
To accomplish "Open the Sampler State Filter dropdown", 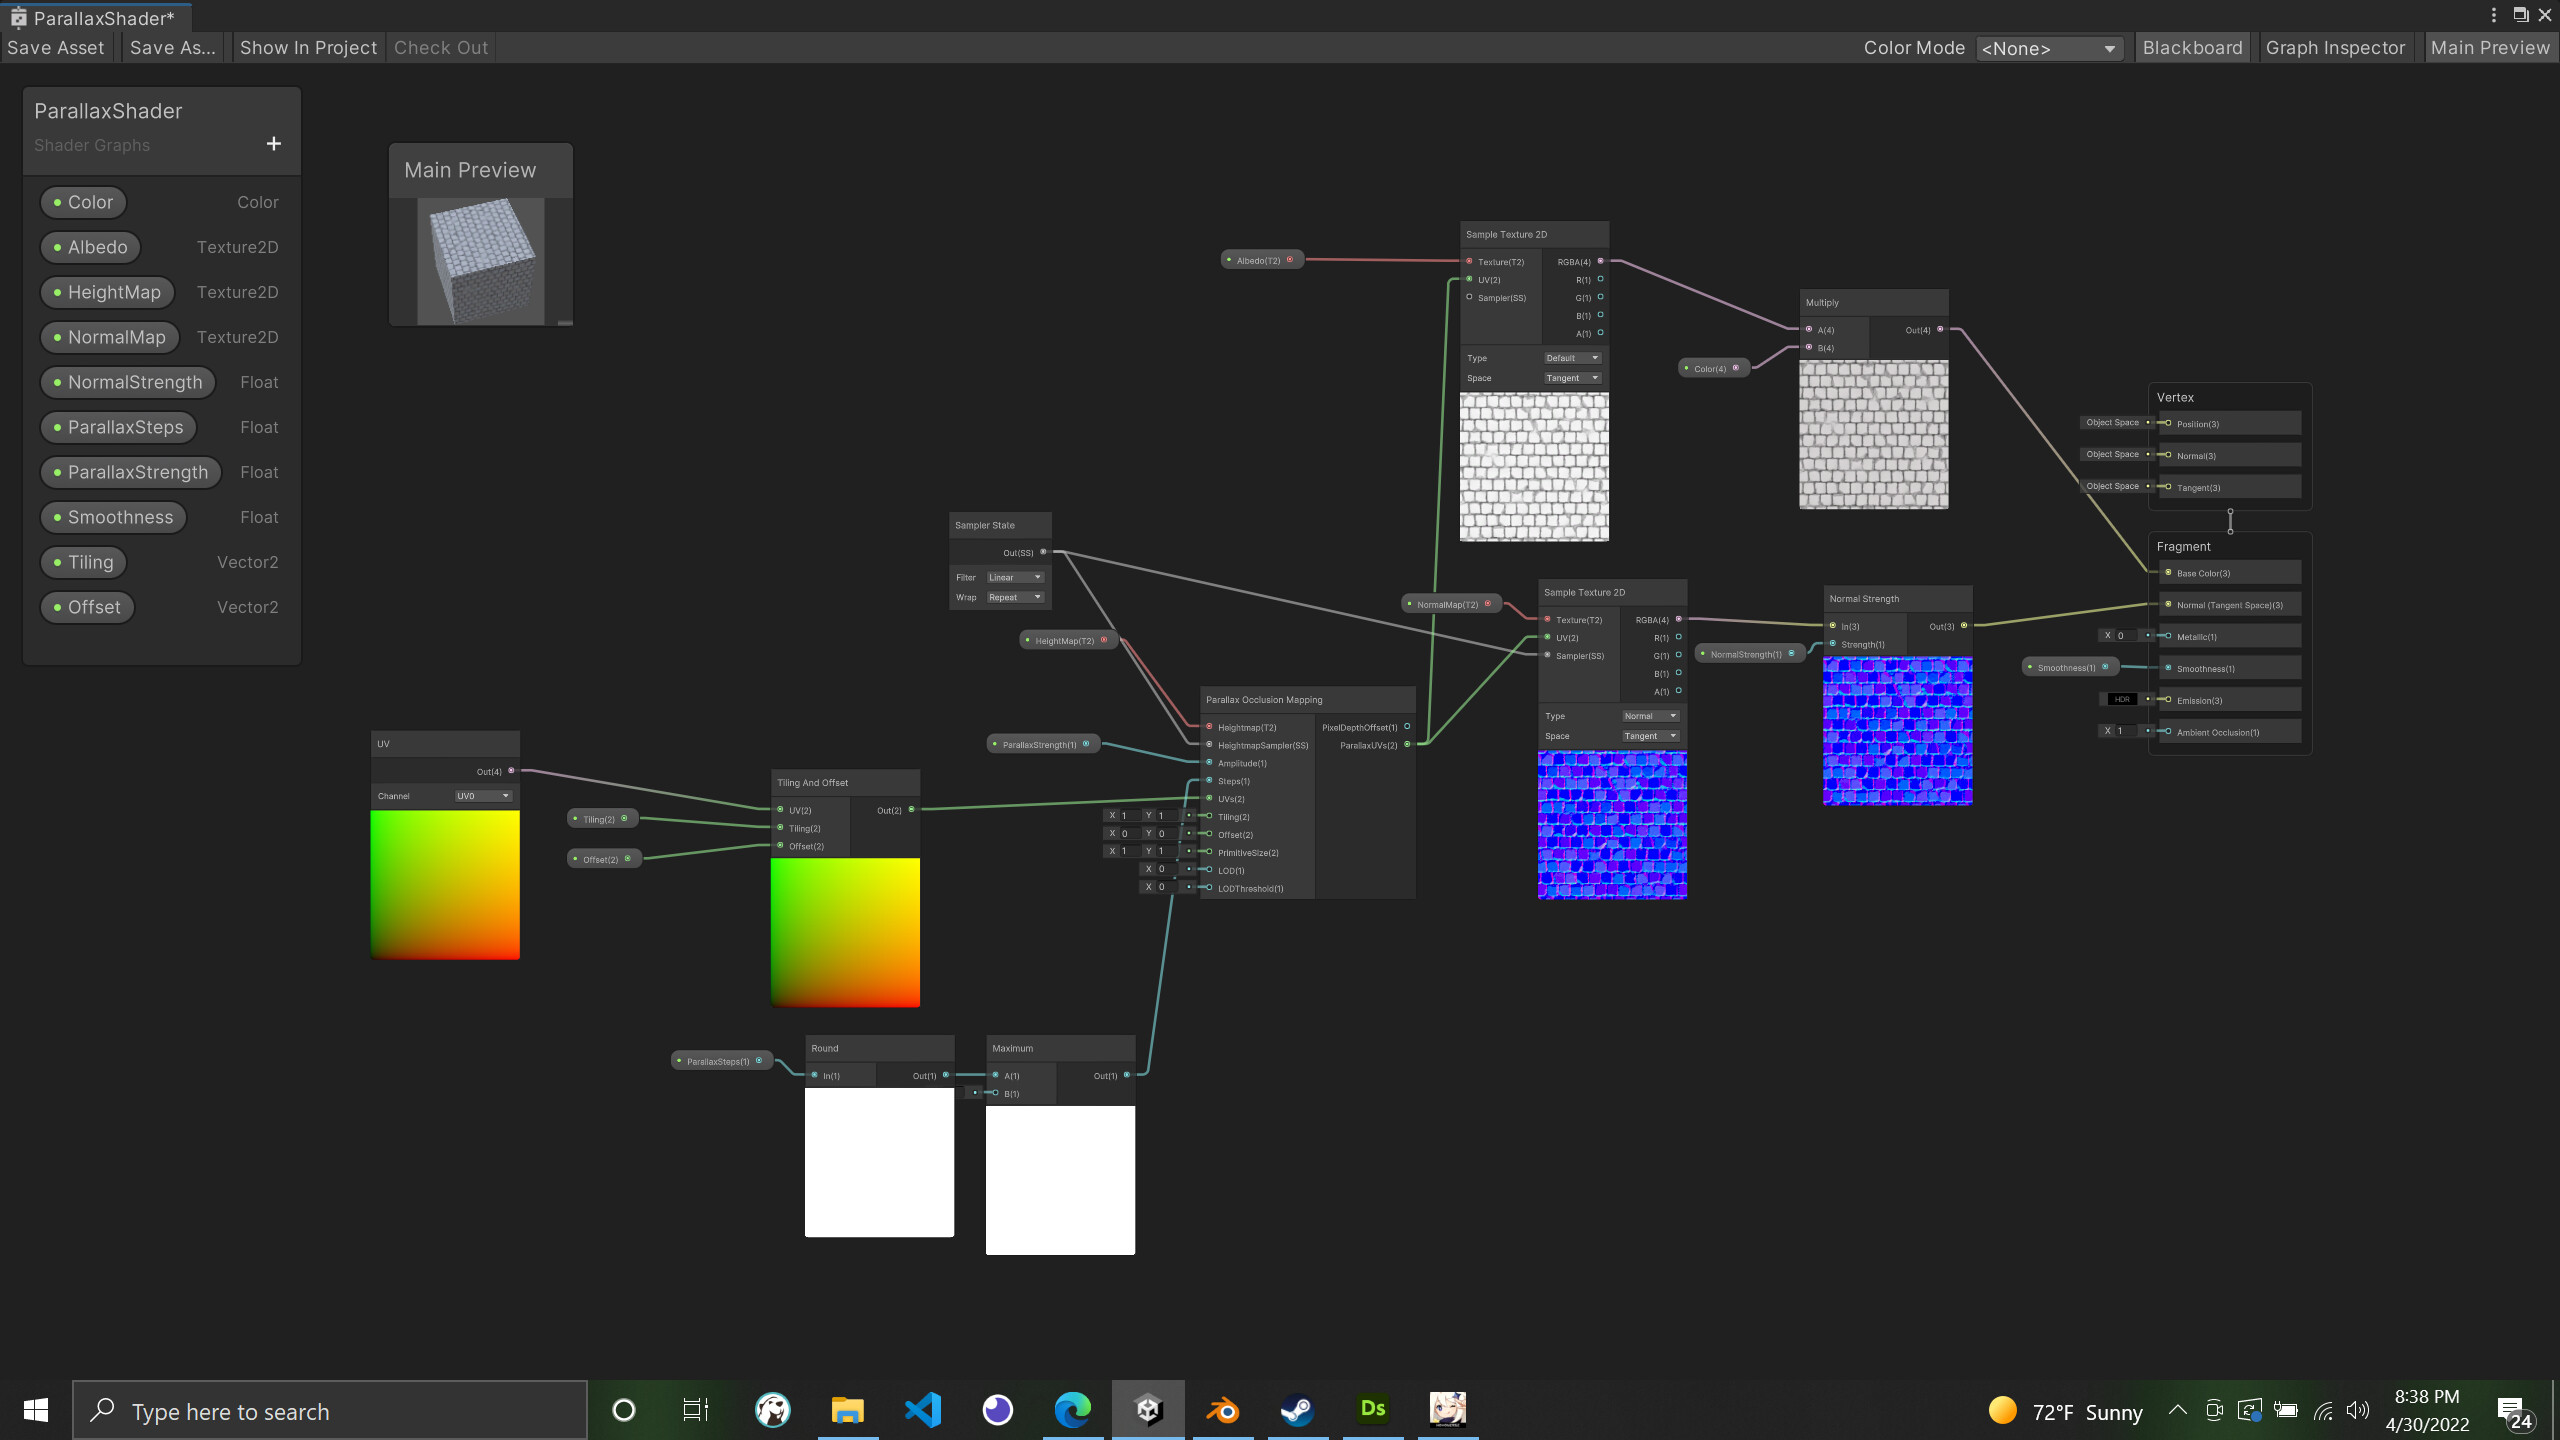I will coord(1014,577).
